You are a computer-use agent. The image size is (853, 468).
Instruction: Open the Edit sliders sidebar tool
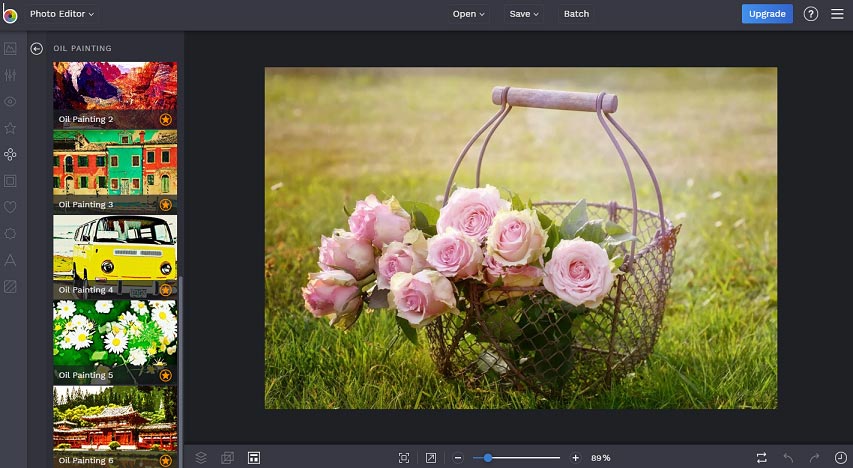coord(10,75)
